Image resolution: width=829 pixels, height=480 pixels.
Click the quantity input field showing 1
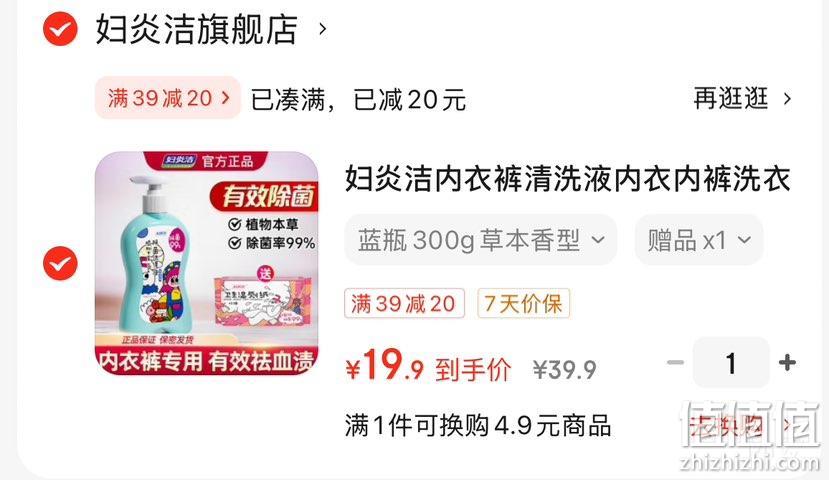(x=731, y=363)
